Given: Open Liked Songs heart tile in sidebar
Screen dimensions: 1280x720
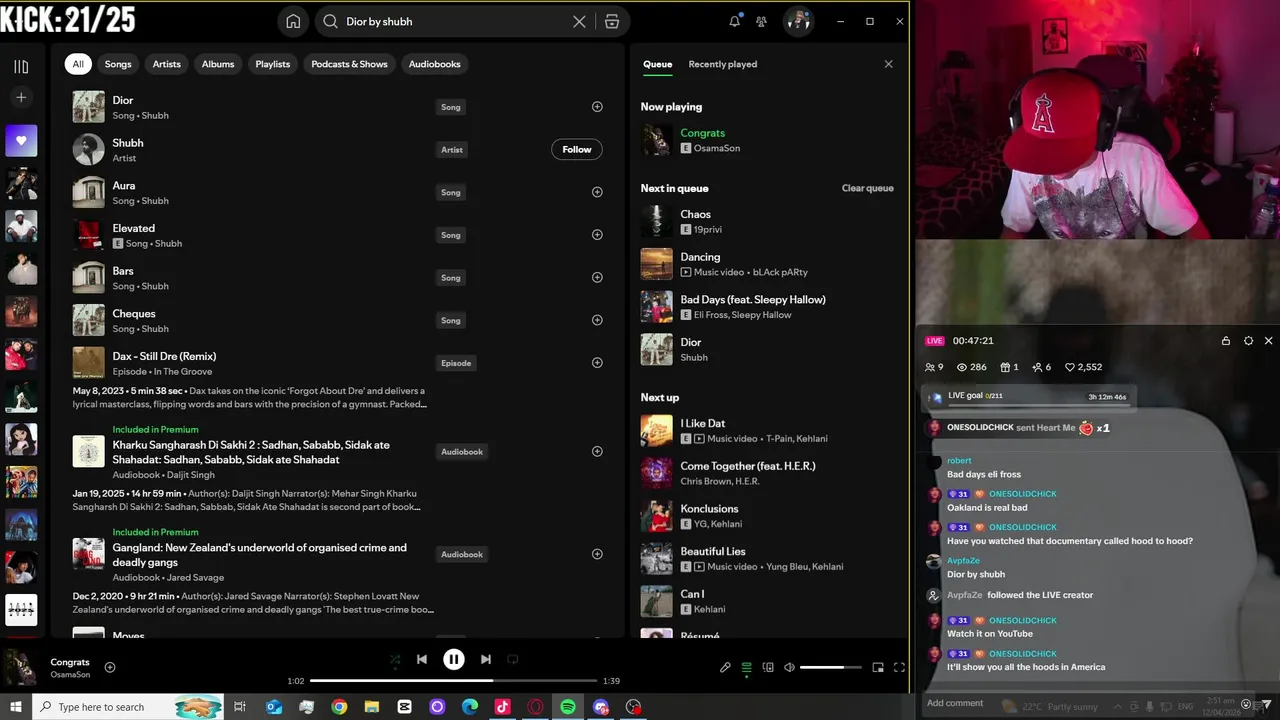Looking at the screenshot, I should 21,141.
